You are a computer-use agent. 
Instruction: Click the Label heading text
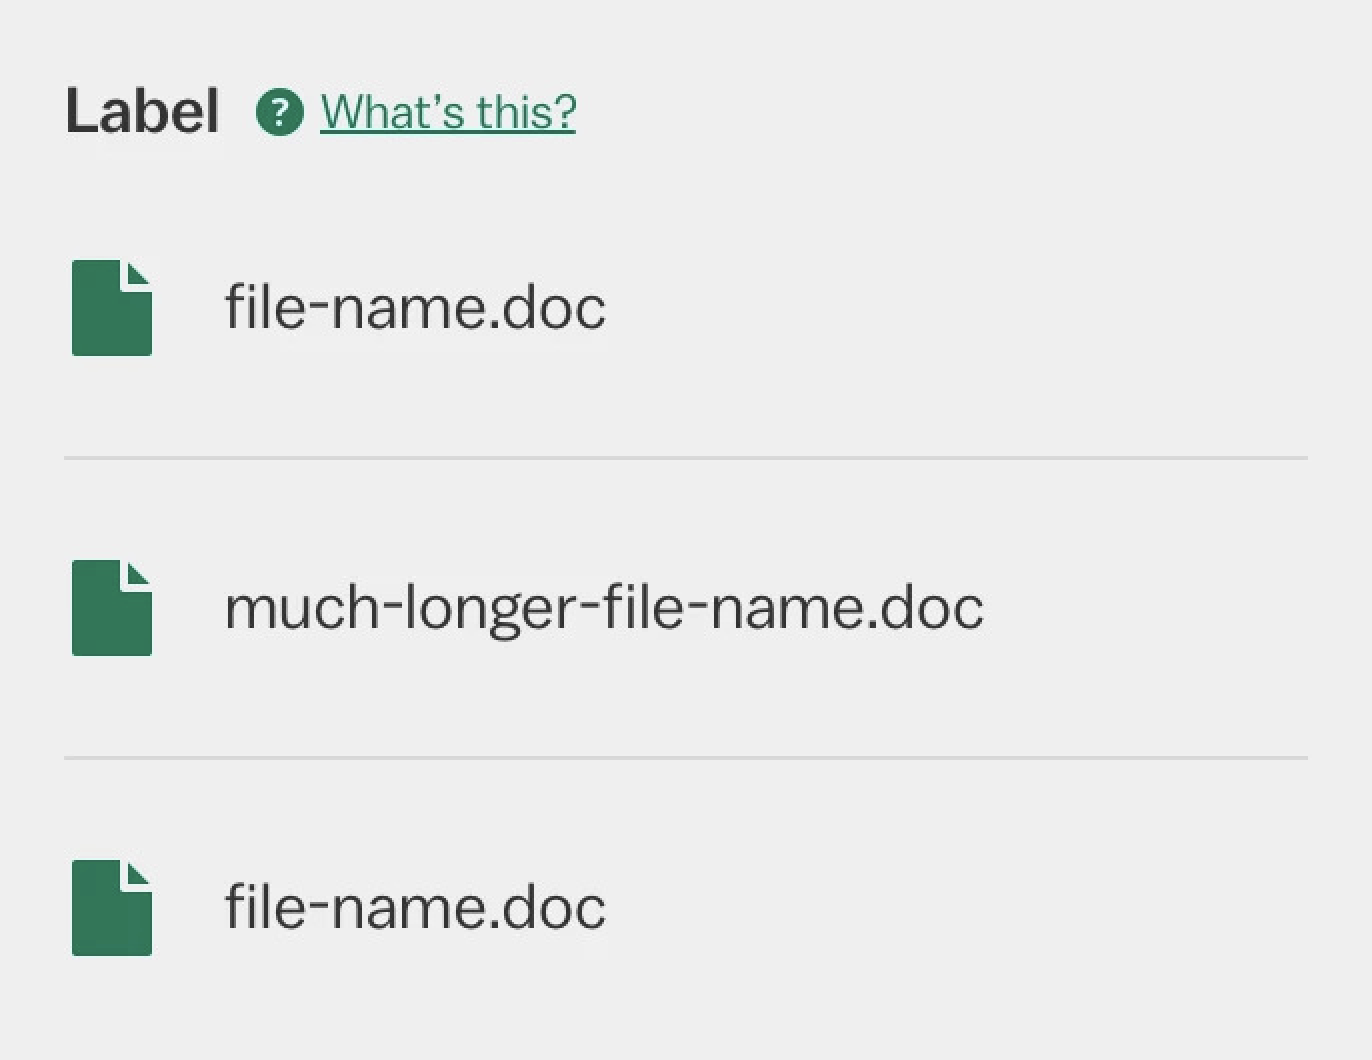pyautogui.click(x=142, y=110)
